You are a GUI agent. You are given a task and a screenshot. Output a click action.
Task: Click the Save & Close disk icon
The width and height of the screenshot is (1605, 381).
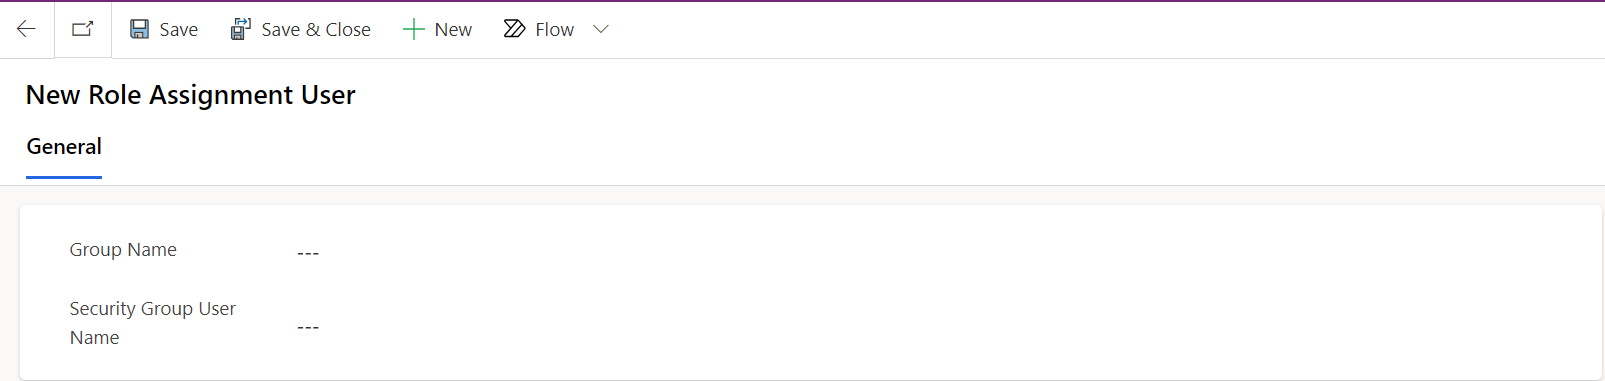pos(240,29)
